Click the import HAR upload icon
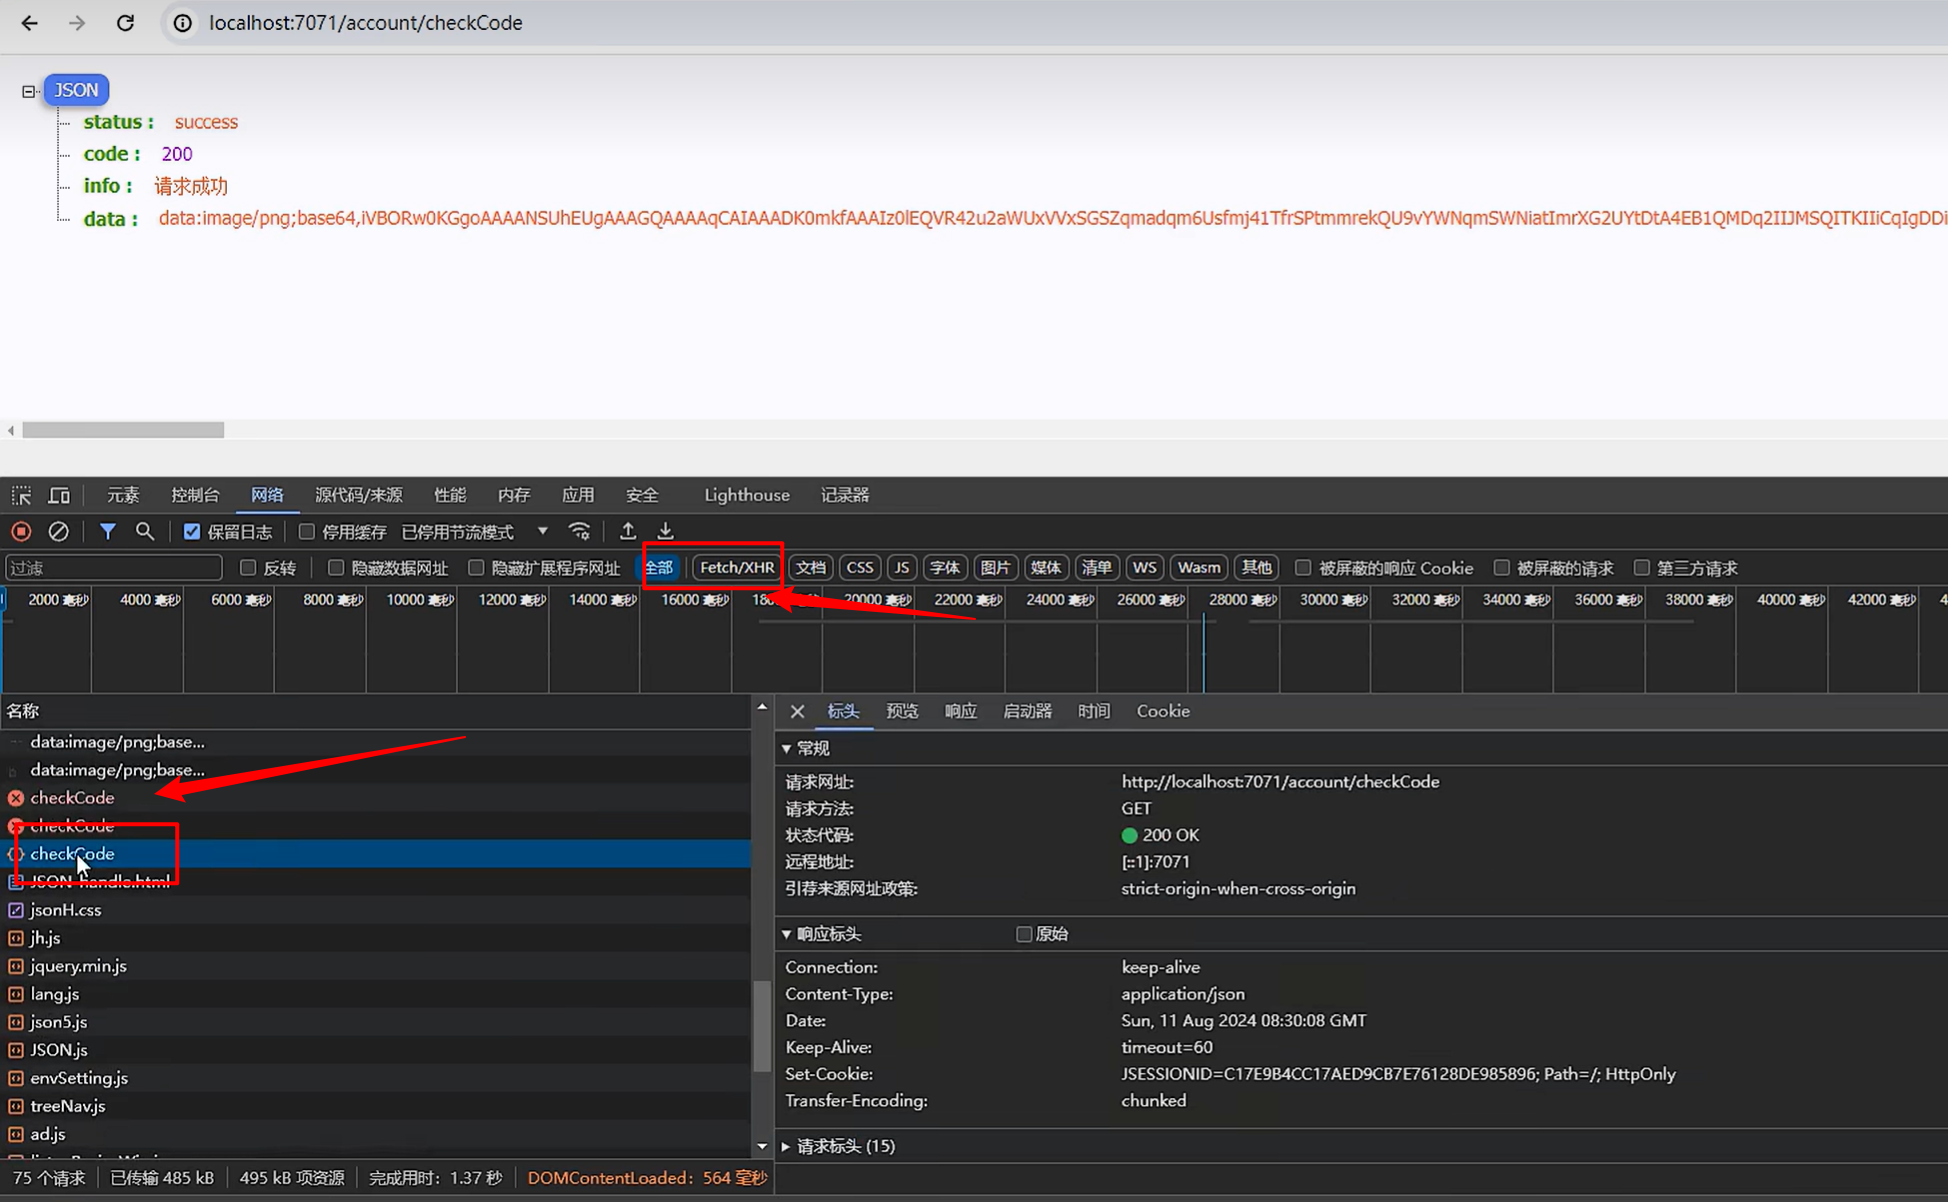Image resolution: width=1948 pixels, height=1202 pixels. 628,531
